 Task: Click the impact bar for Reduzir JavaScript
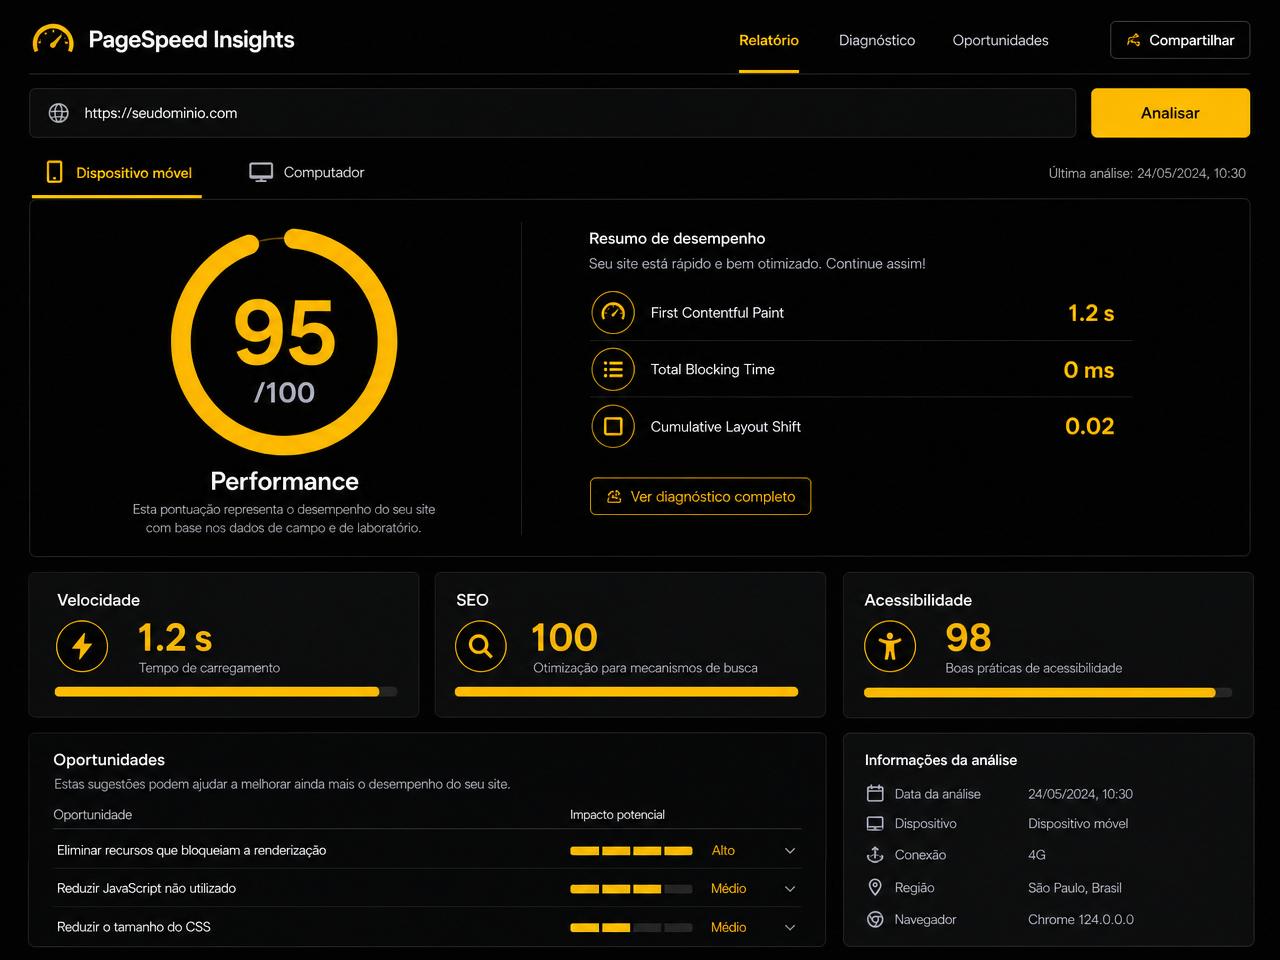click(631, 889)
